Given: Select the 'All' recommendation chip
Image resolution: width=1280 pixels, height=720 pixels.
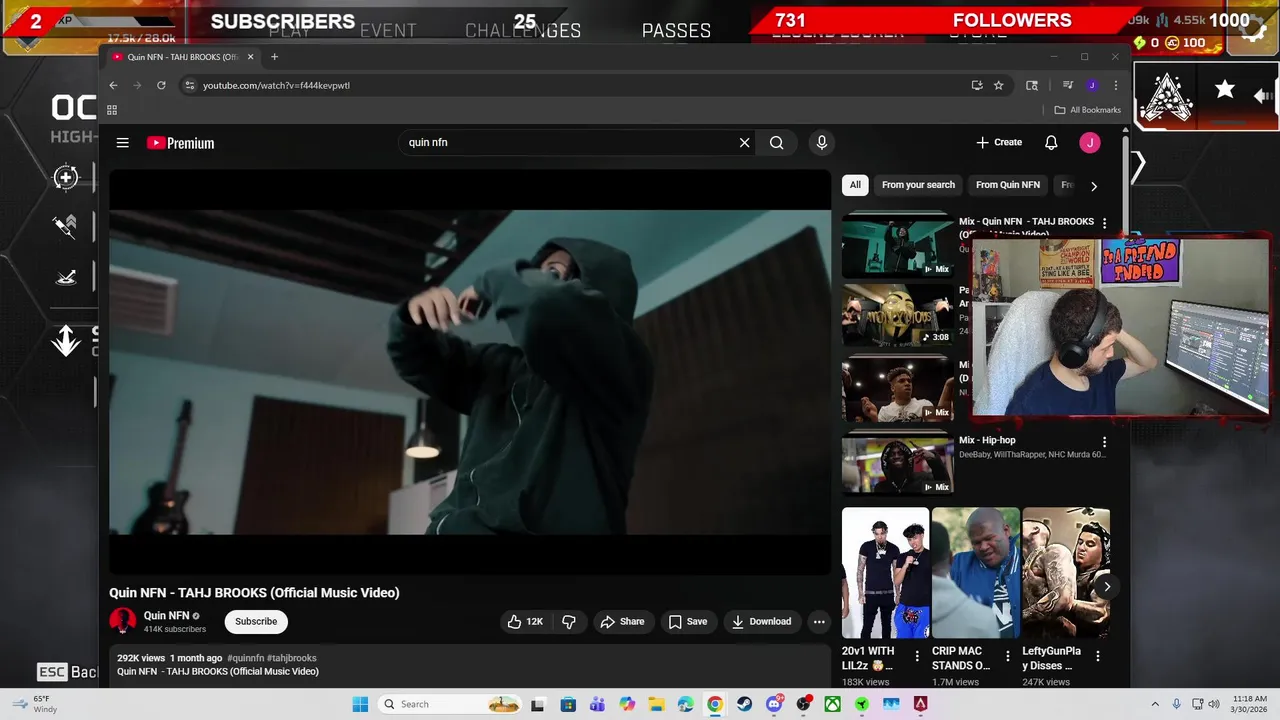Looking at the screenshot, I should [x=855, y=185].
